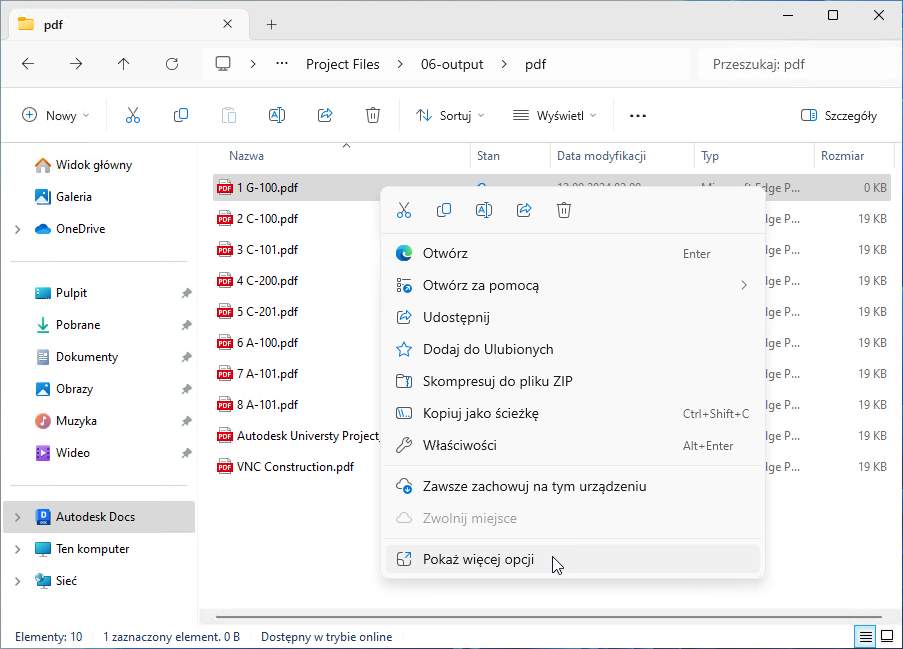
Task: Click Pokaż więcej opcji
Action: [x=572, y=559]
